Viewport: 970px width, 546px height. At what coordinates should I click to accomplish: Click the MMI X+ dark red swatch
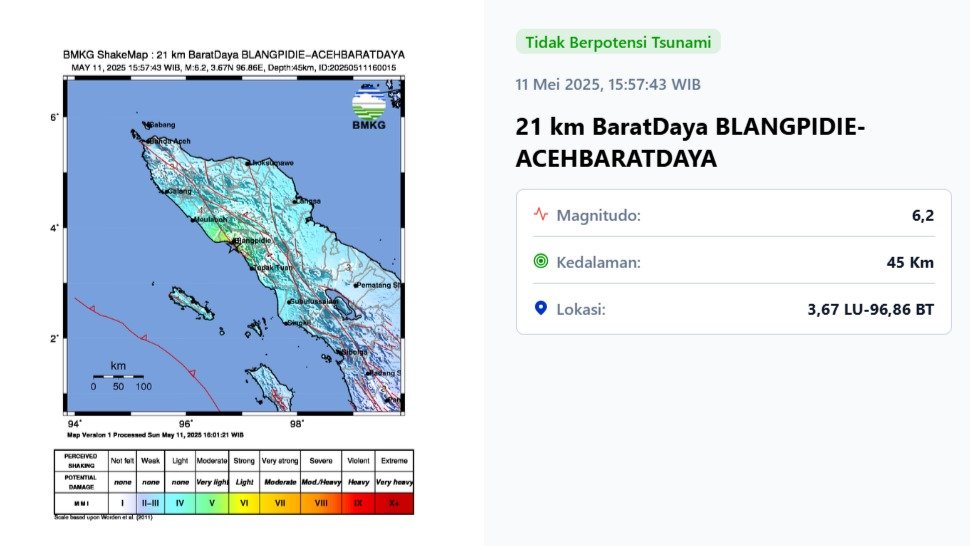pos(394,503)
